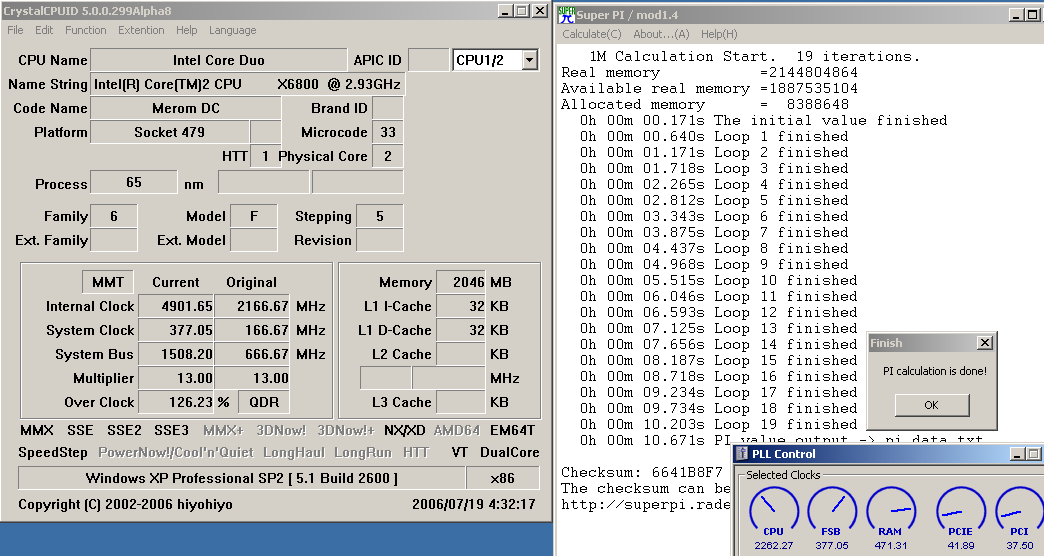Click the Multiplier current value 13.00

click(x=175, y=378)
